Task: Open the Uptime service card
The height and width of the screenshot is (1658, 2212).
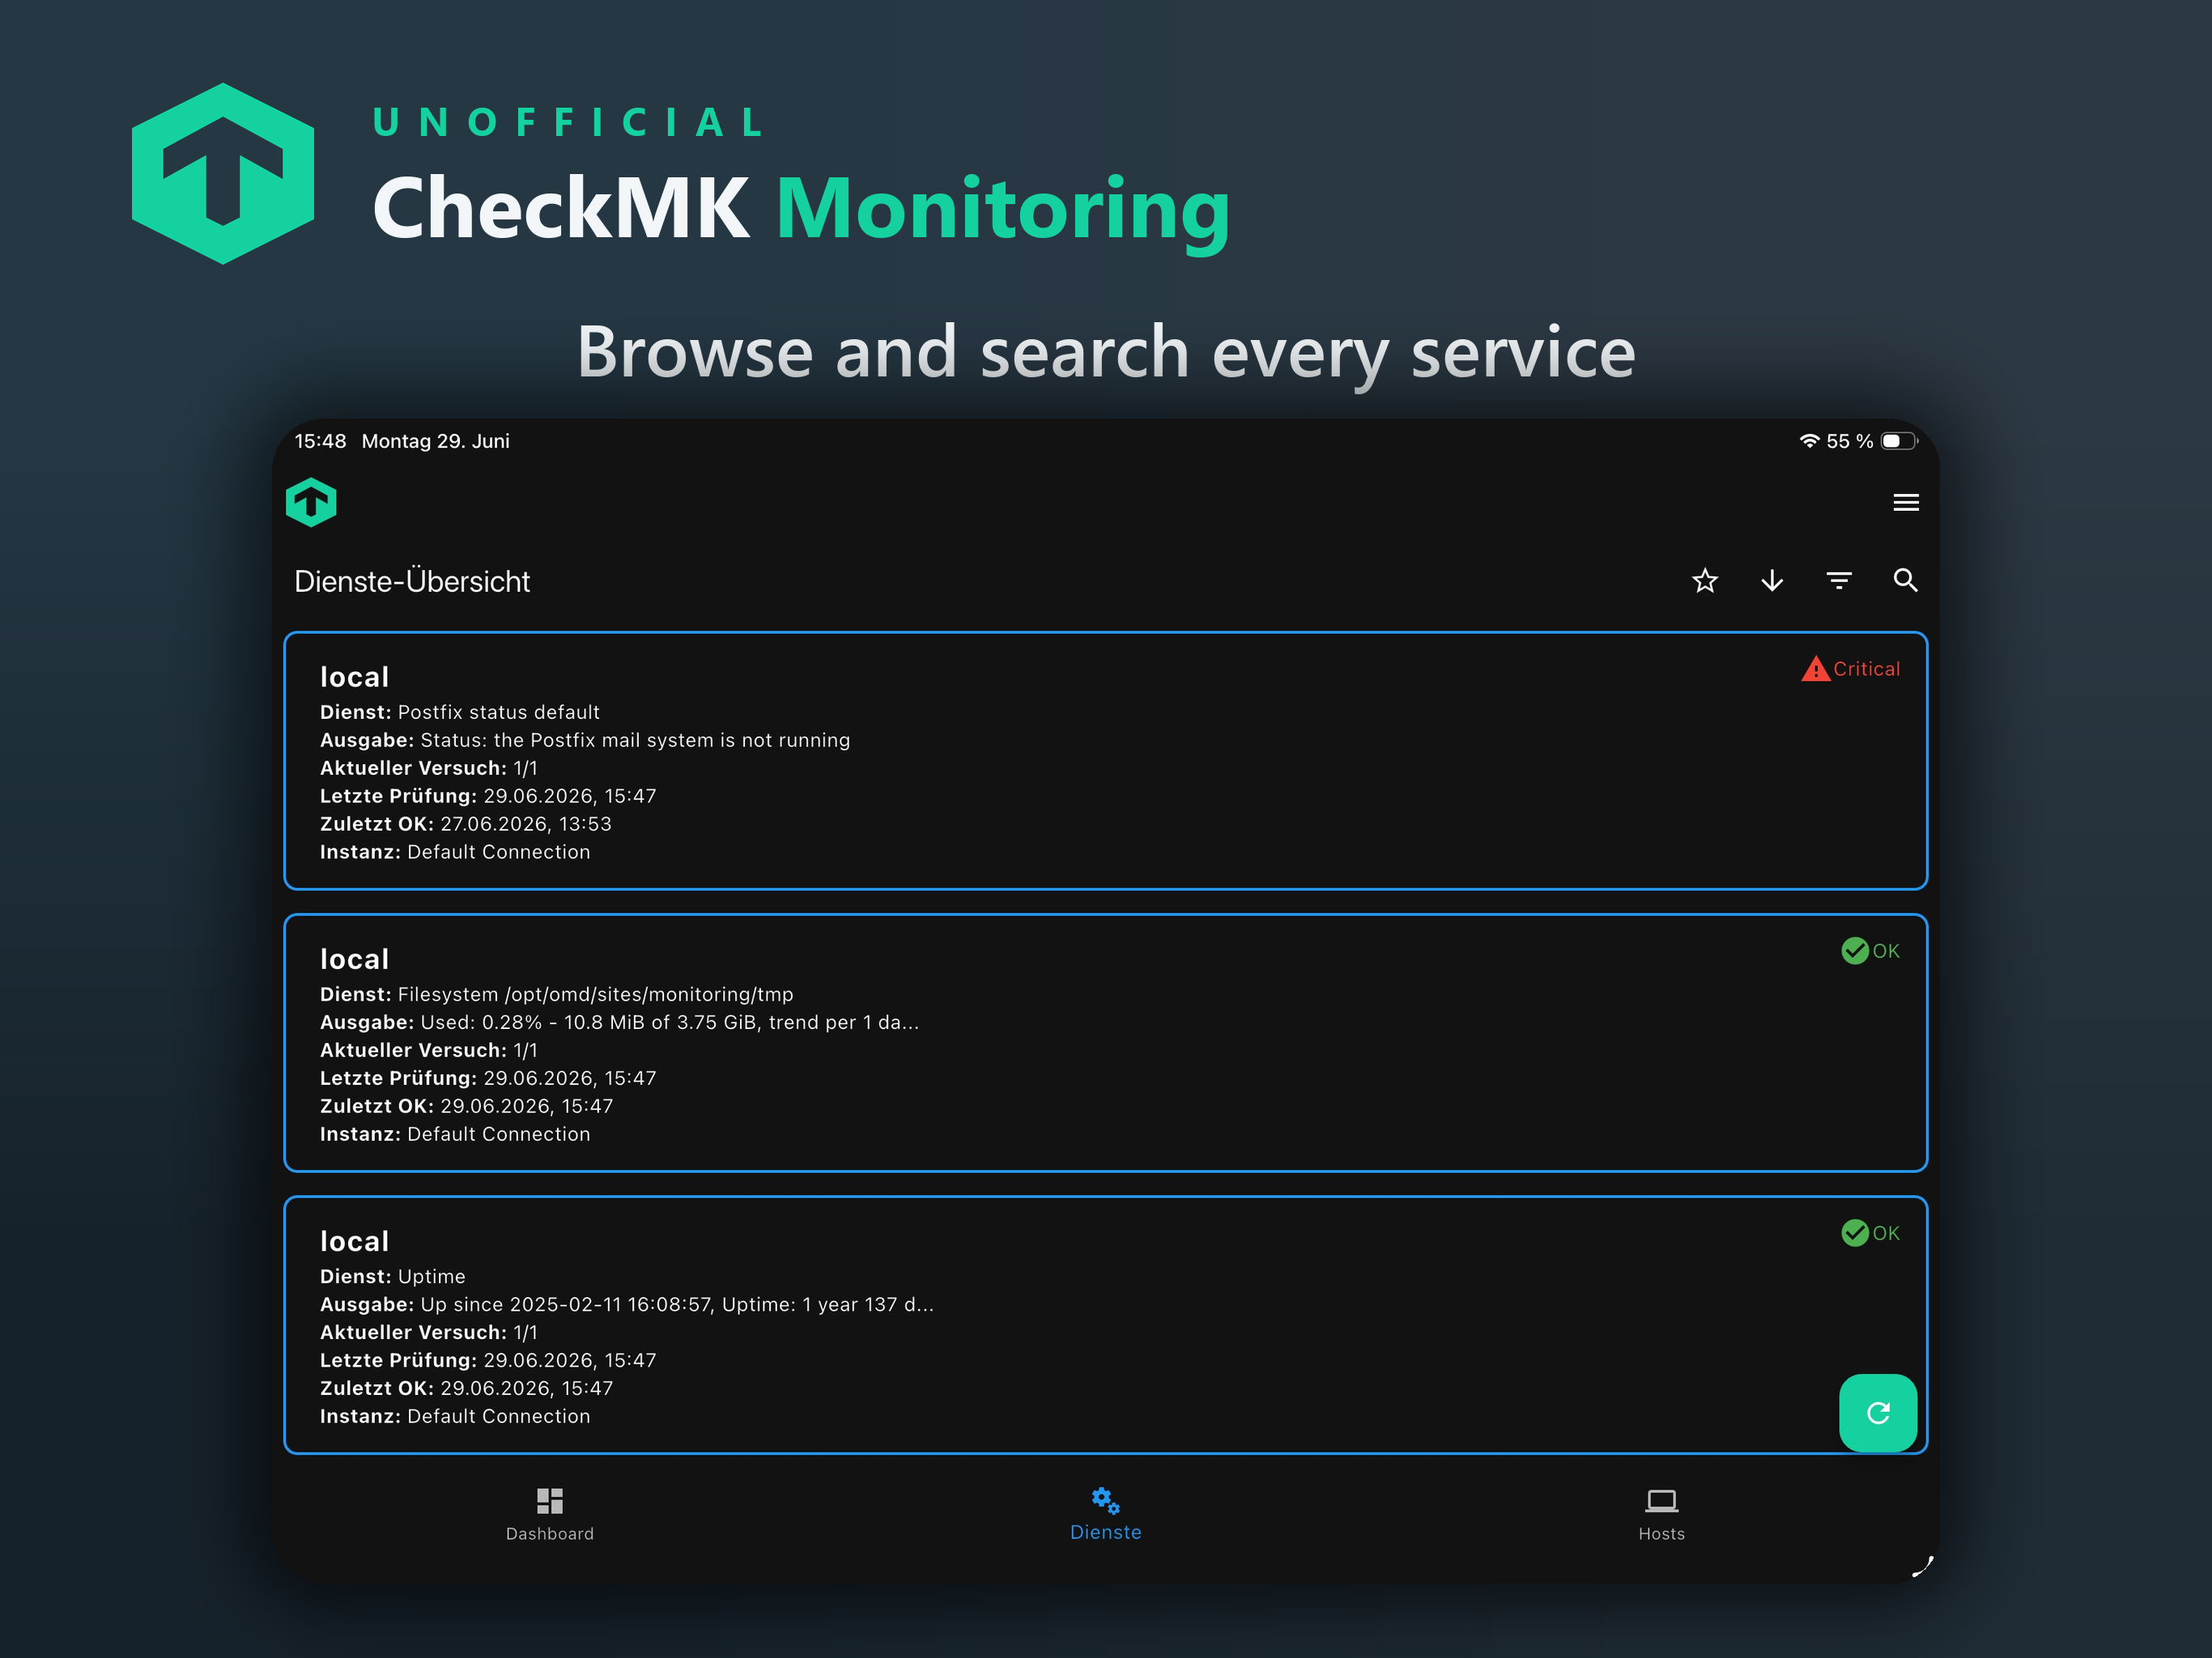Action: [x=1105, y=1325]
